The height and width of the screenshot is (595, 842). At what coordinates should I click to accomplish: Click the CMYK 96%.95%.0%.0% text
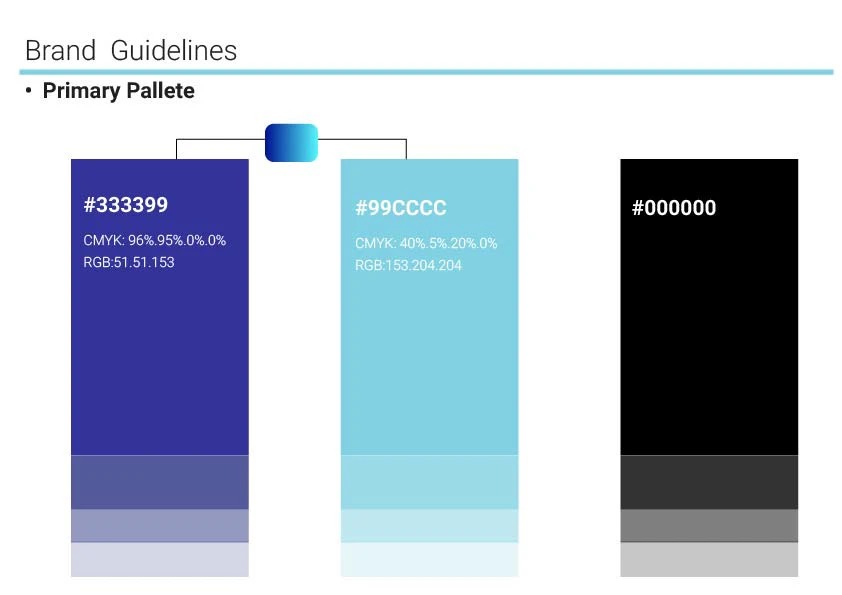click(x=155, y=240)
